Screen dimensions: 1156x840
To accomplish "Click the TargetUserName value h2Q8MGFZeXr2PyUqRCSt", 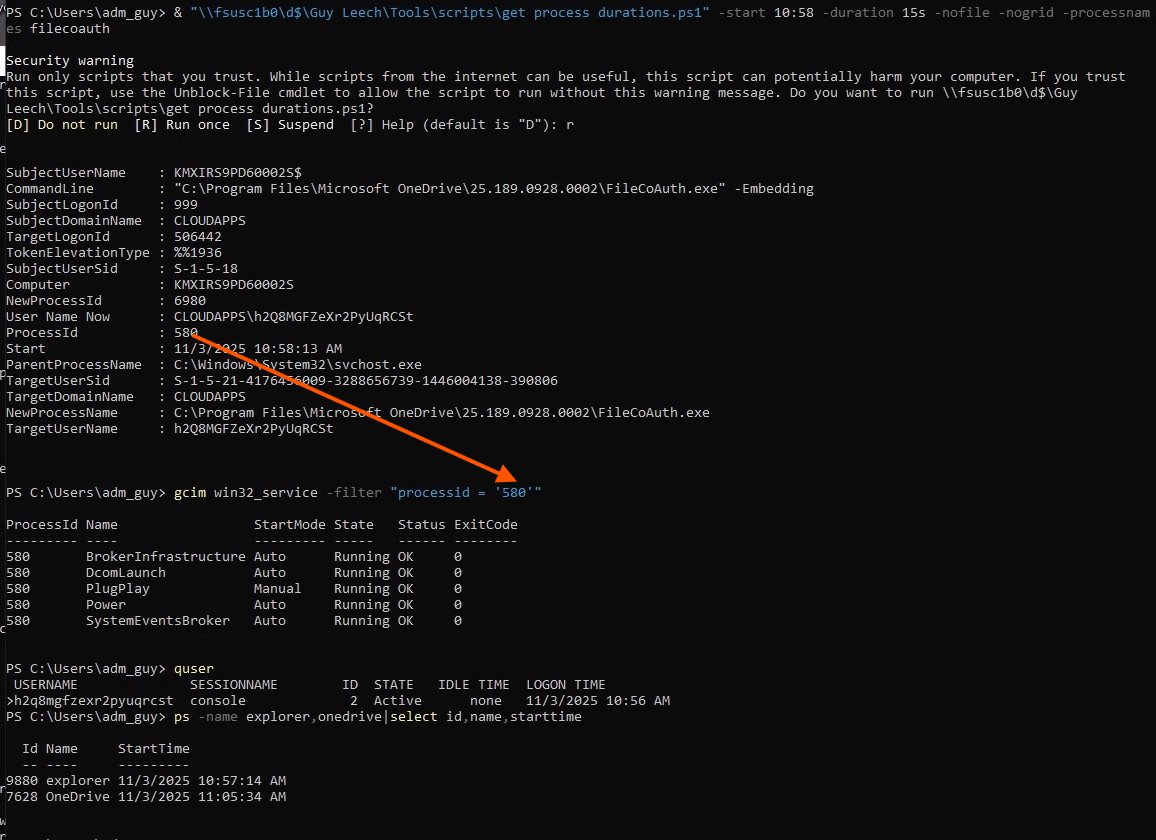I will pyautogui.click(x=254, y=428).
